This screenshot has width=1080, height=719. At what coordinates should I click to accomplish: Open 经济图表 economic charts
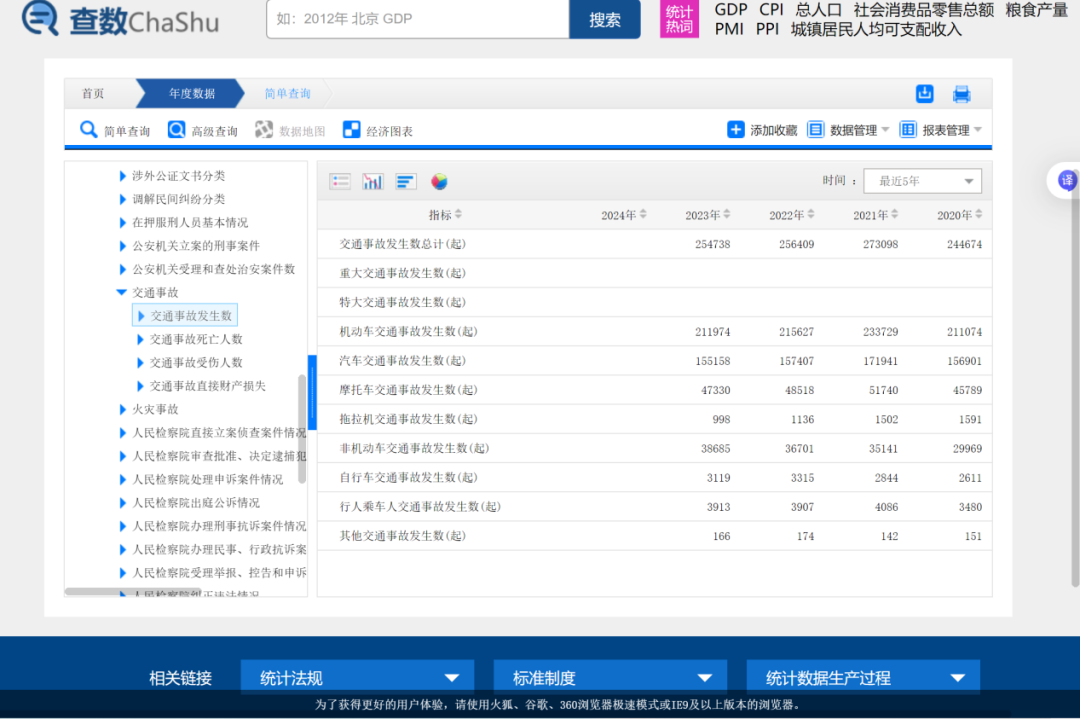point(378,131)
